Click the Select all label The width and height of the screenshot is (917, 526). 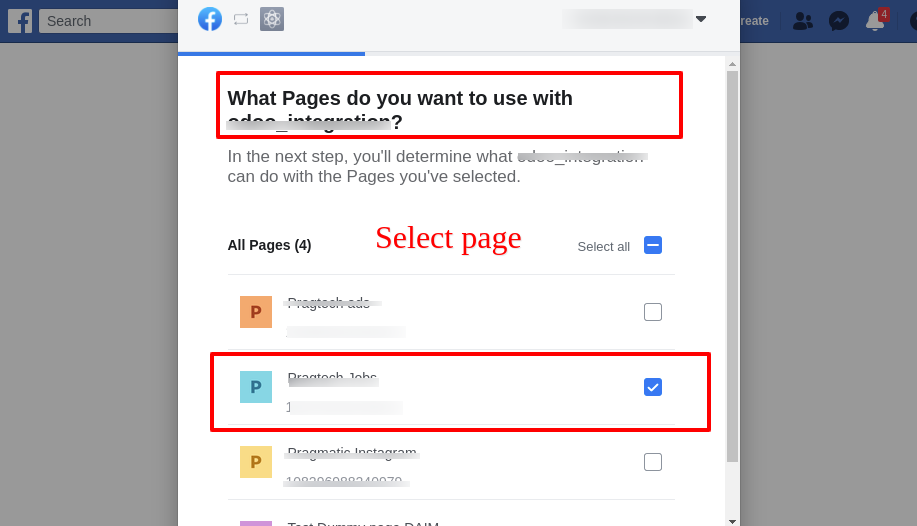(x=604, y=246)
